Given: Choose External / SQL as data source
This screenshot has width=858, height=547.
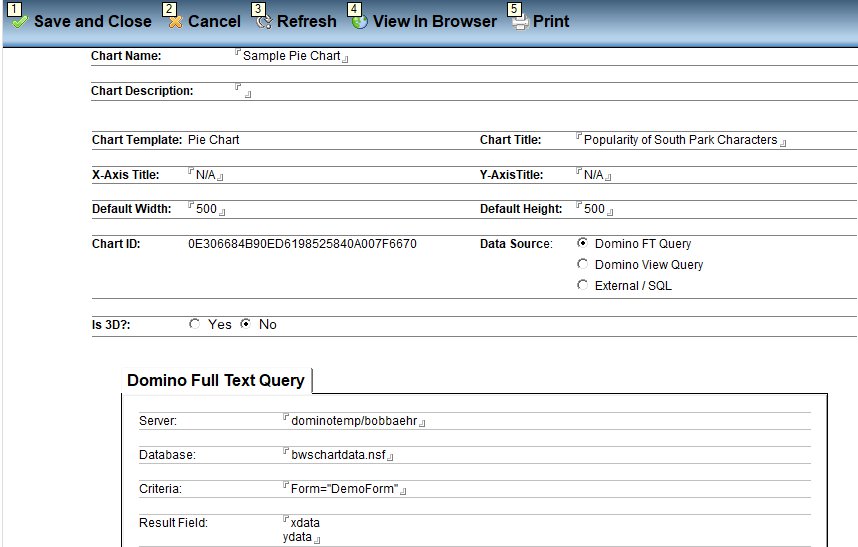Looking at the screenshot, I should click(x=583, y=285).
